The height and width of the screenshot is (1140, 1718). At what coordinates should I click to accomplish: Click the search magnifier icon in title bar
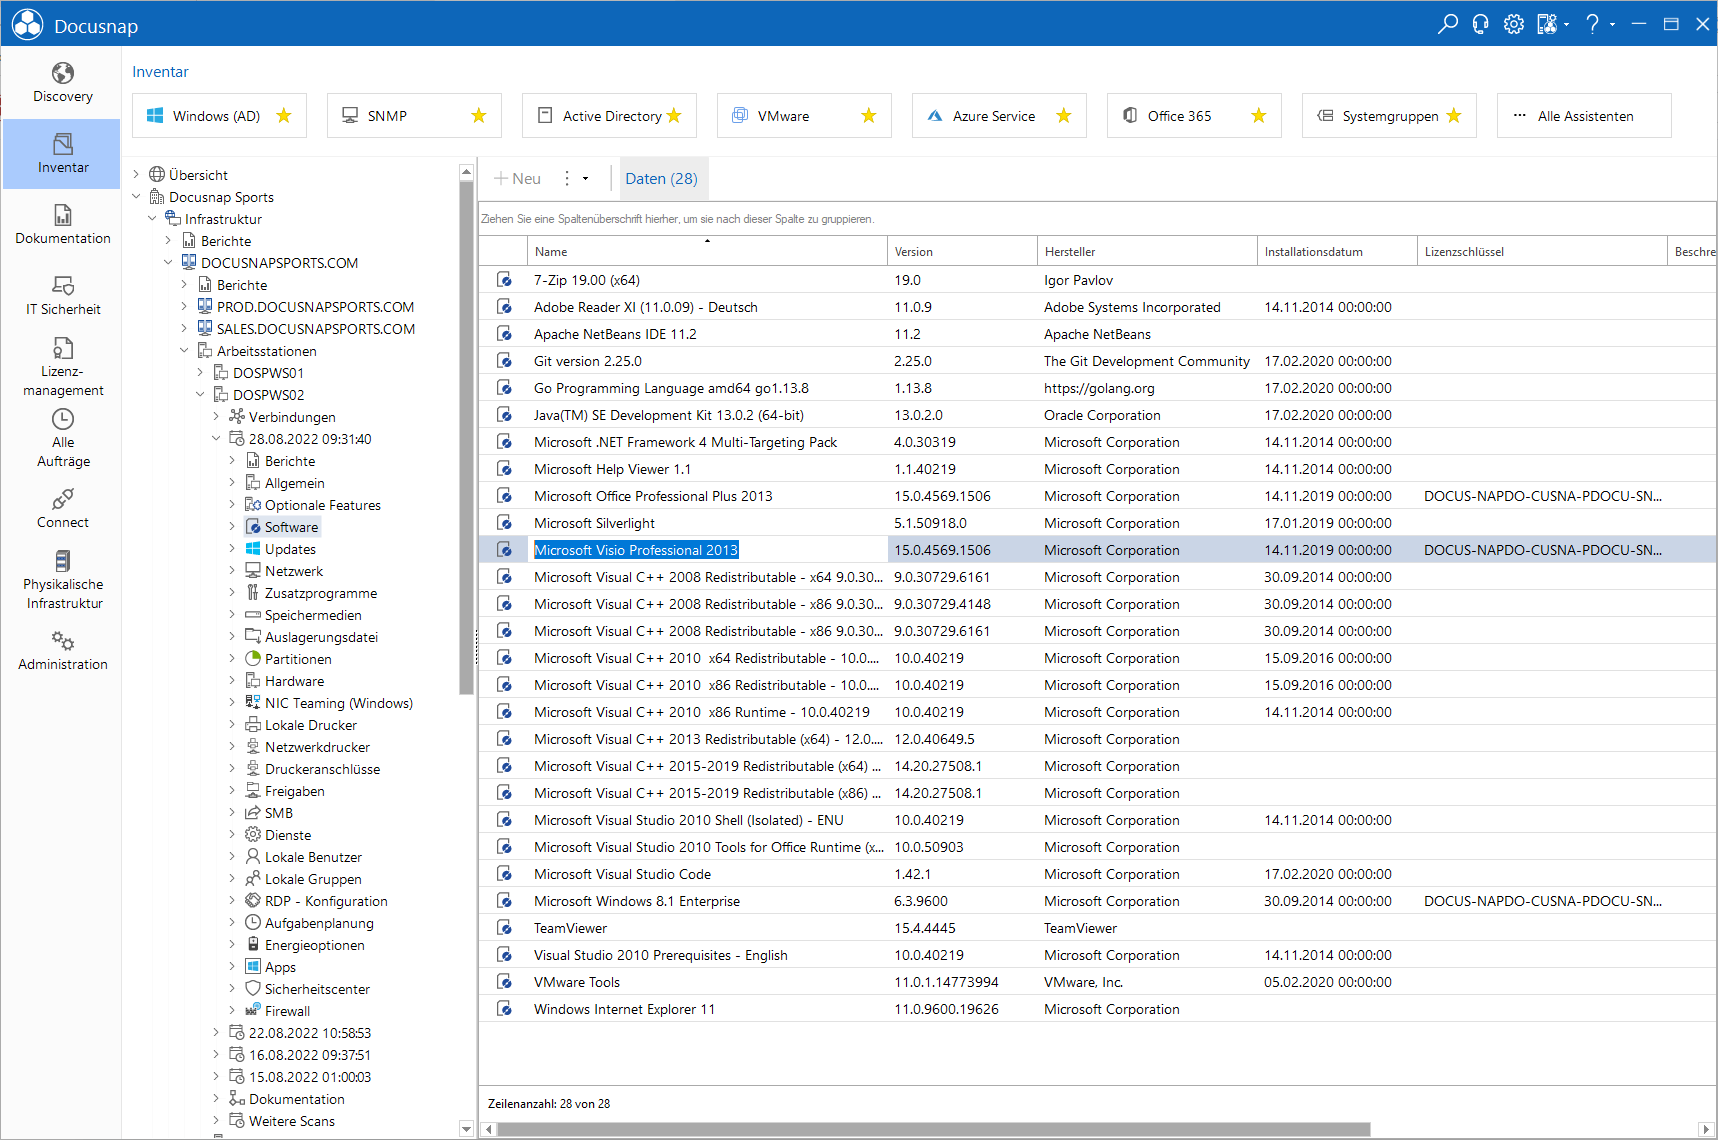pyautogui.click(x=1447, y=24)
